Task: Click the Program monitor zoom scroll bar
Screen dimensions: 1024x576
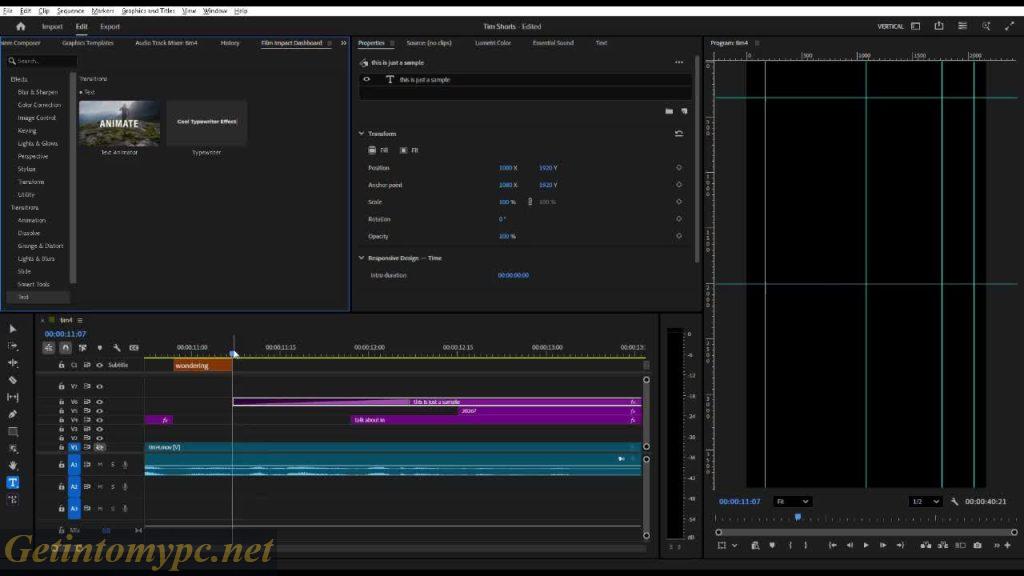Action: click(x=866, y=532)
